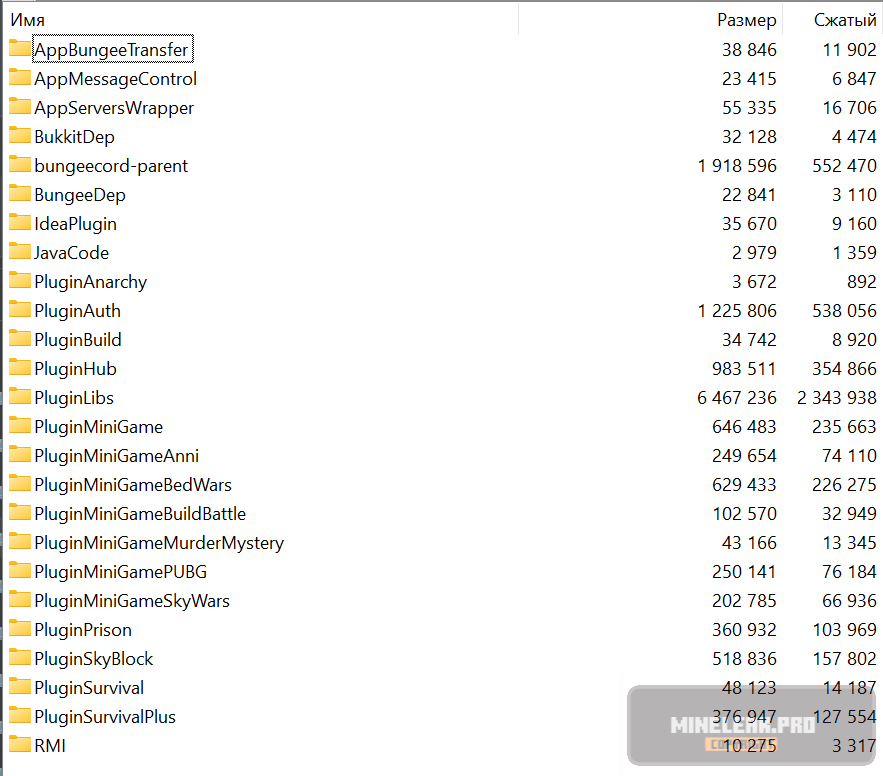Select the PluginSkyBlock folder name
Viewport: 883px width, 776px height.
[x=93, y=659]
